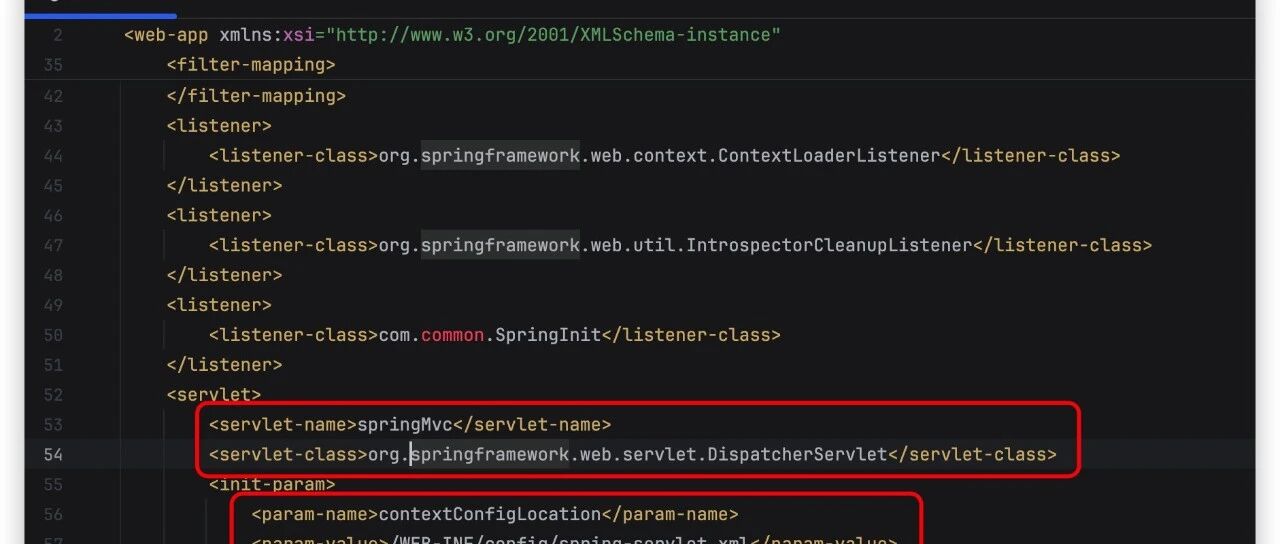Select the SpringInit class name
1280x544 pixels.
point(548,335)
